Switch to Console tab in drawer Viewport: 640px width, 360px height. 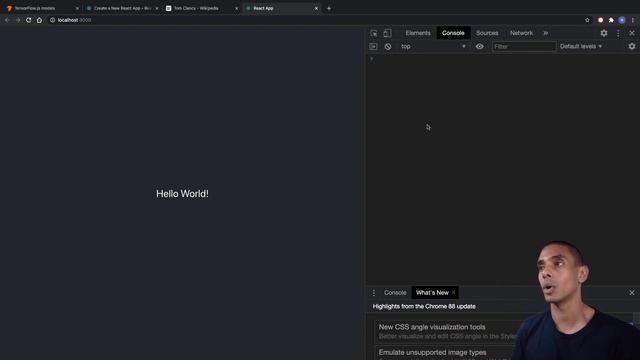pos(395,293)
